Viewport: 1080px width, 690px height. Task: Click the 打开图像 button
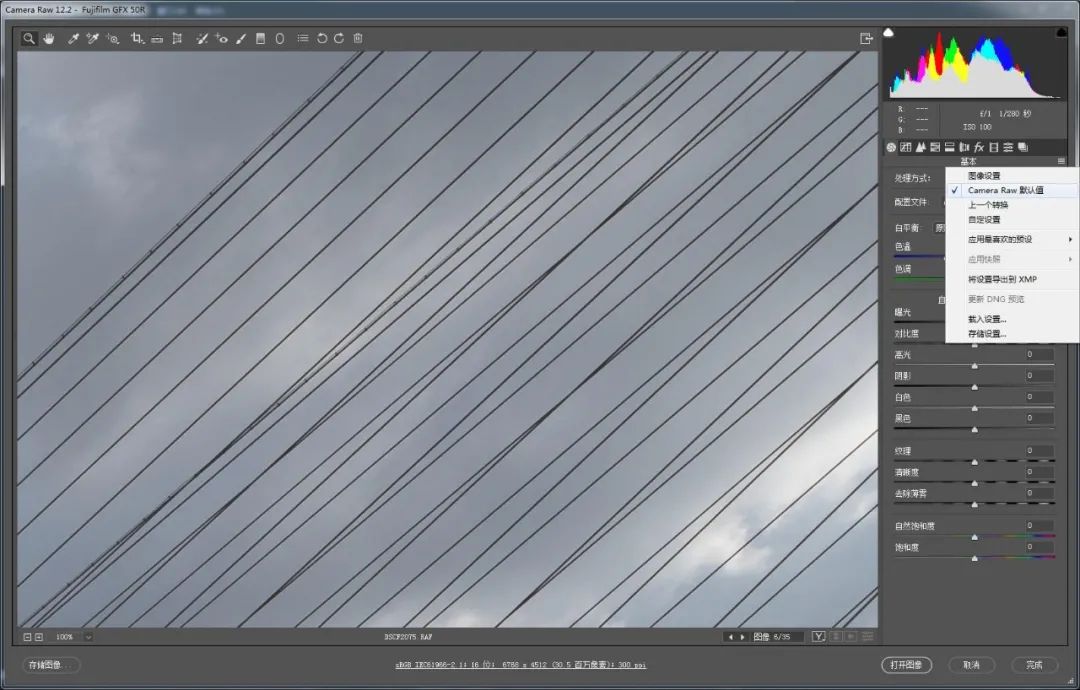pos(906,665)
